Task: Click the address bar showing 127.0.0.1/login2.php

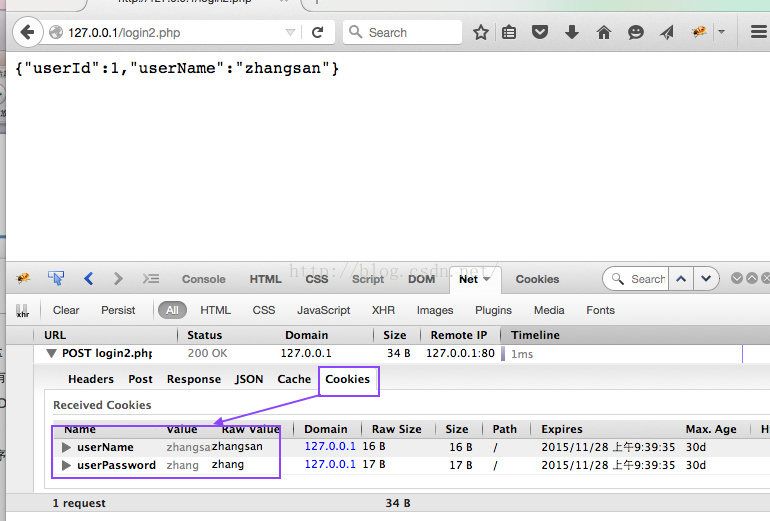Action: (167, 32)
